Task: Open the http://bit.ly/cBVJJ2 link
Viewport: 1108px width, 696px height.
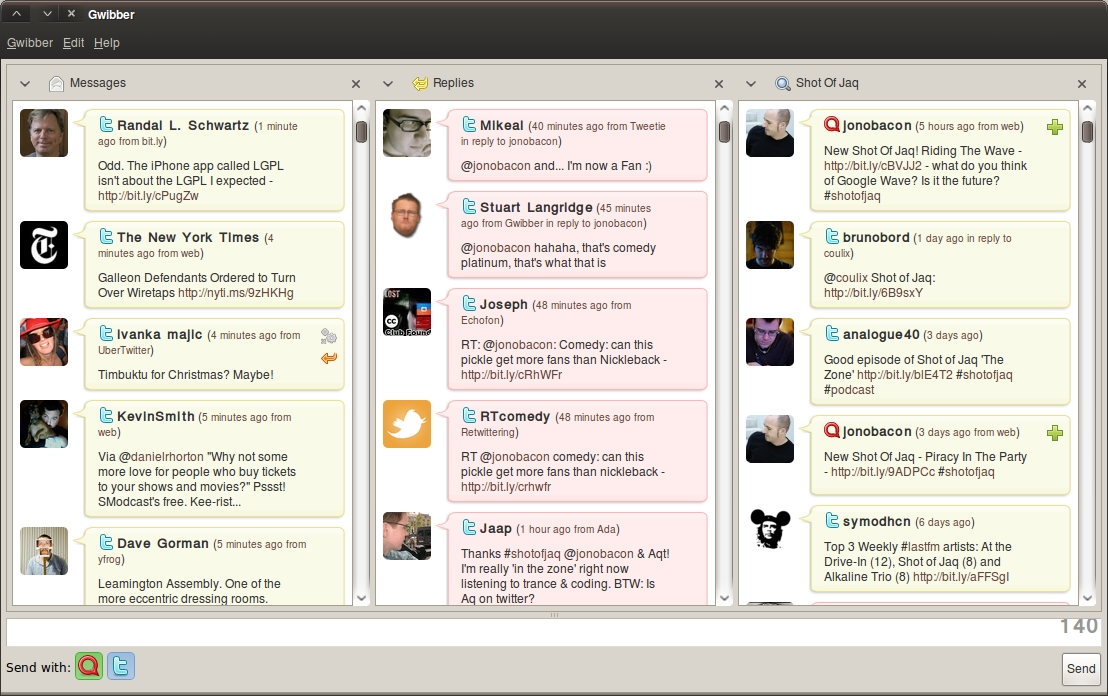Action: [x=873, y=165]
